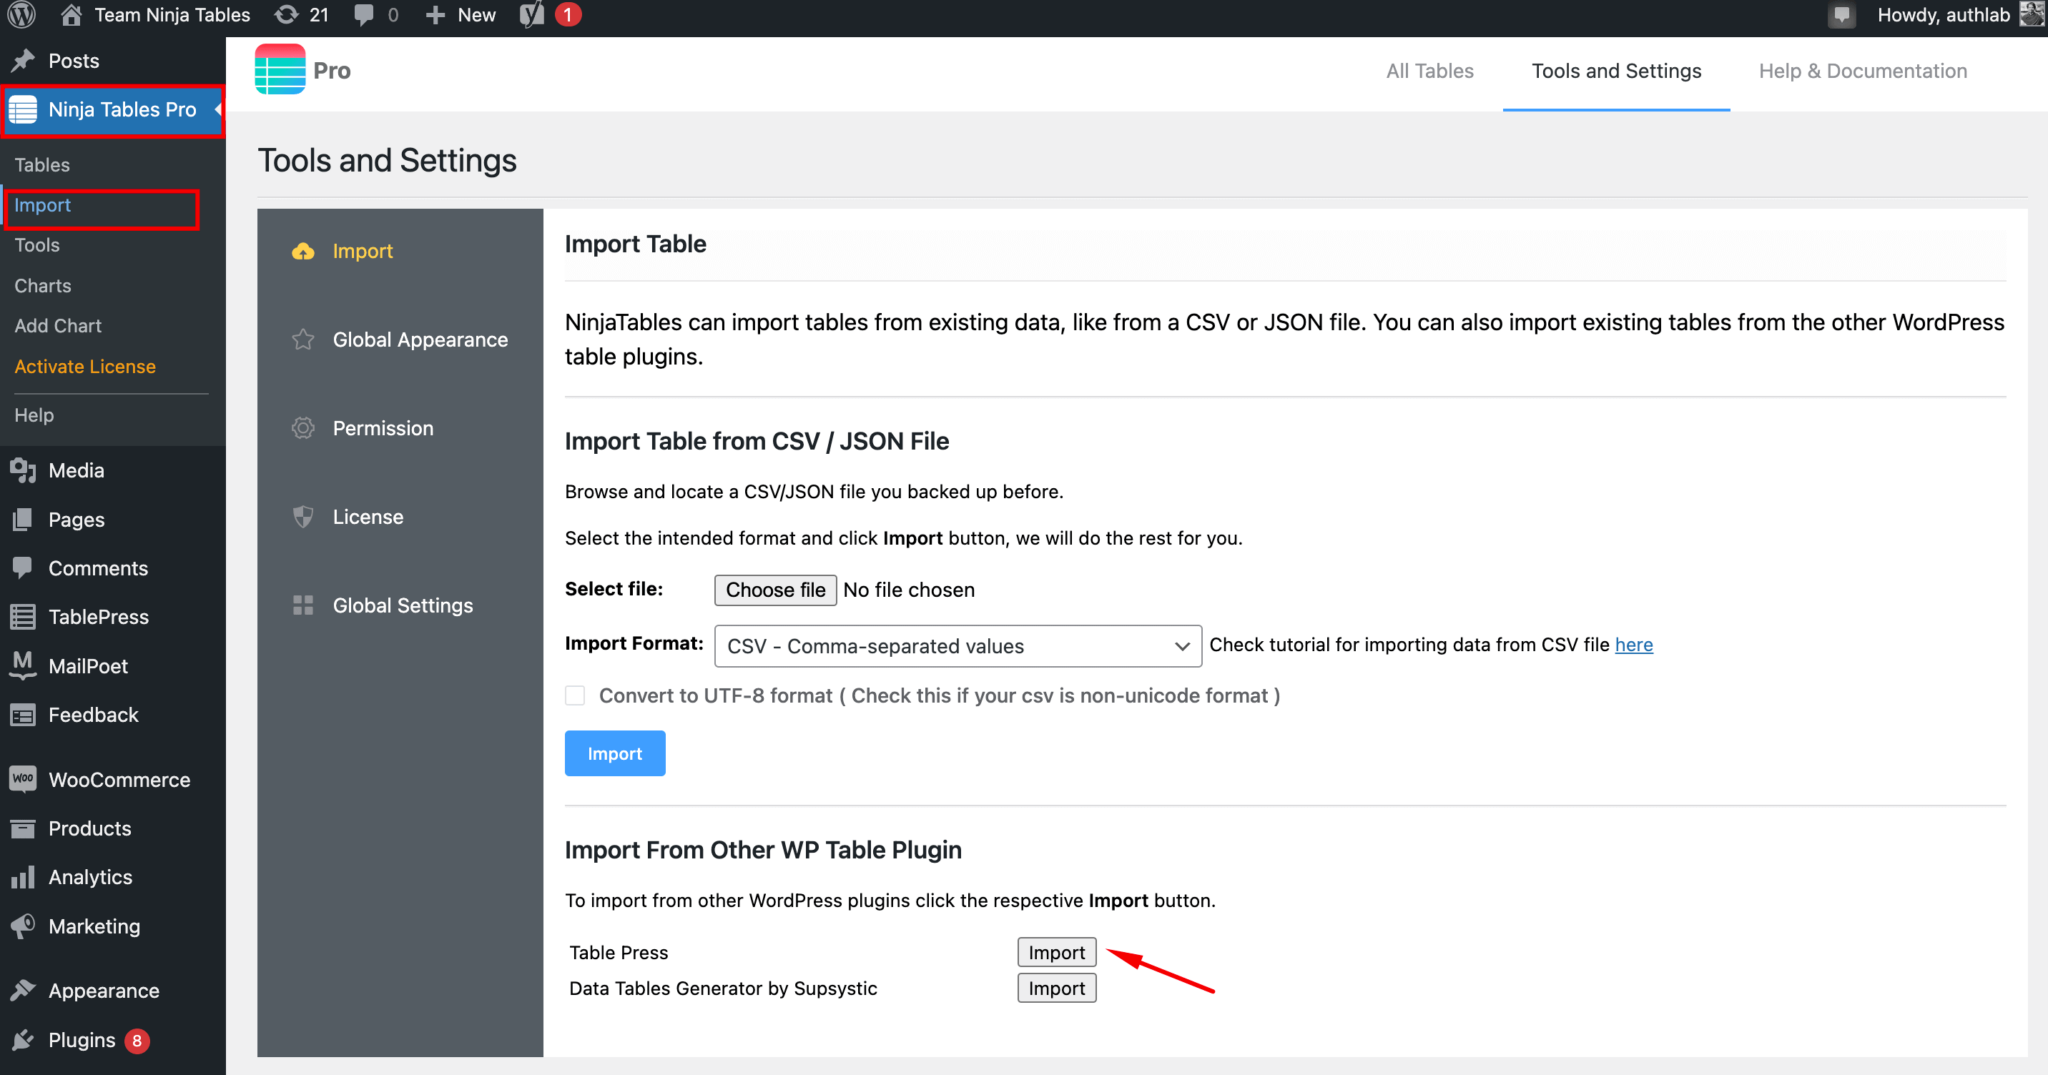
Task: Open Permission settings via the gear icon
Action: point(303,428)
